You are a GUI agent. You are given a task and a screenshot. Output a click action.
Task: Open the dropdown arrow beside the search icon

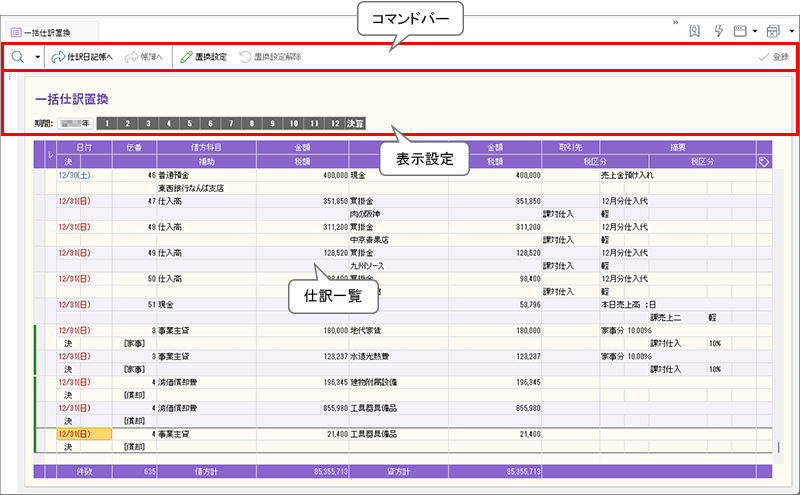[38, 57]
